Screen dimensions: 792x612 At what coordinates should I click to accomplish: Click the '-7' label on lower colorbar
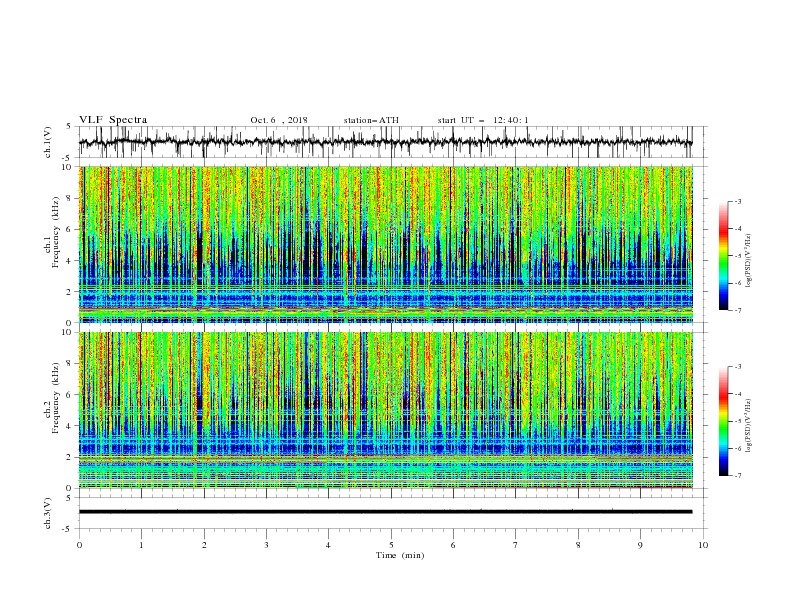[x=737, y=475]
